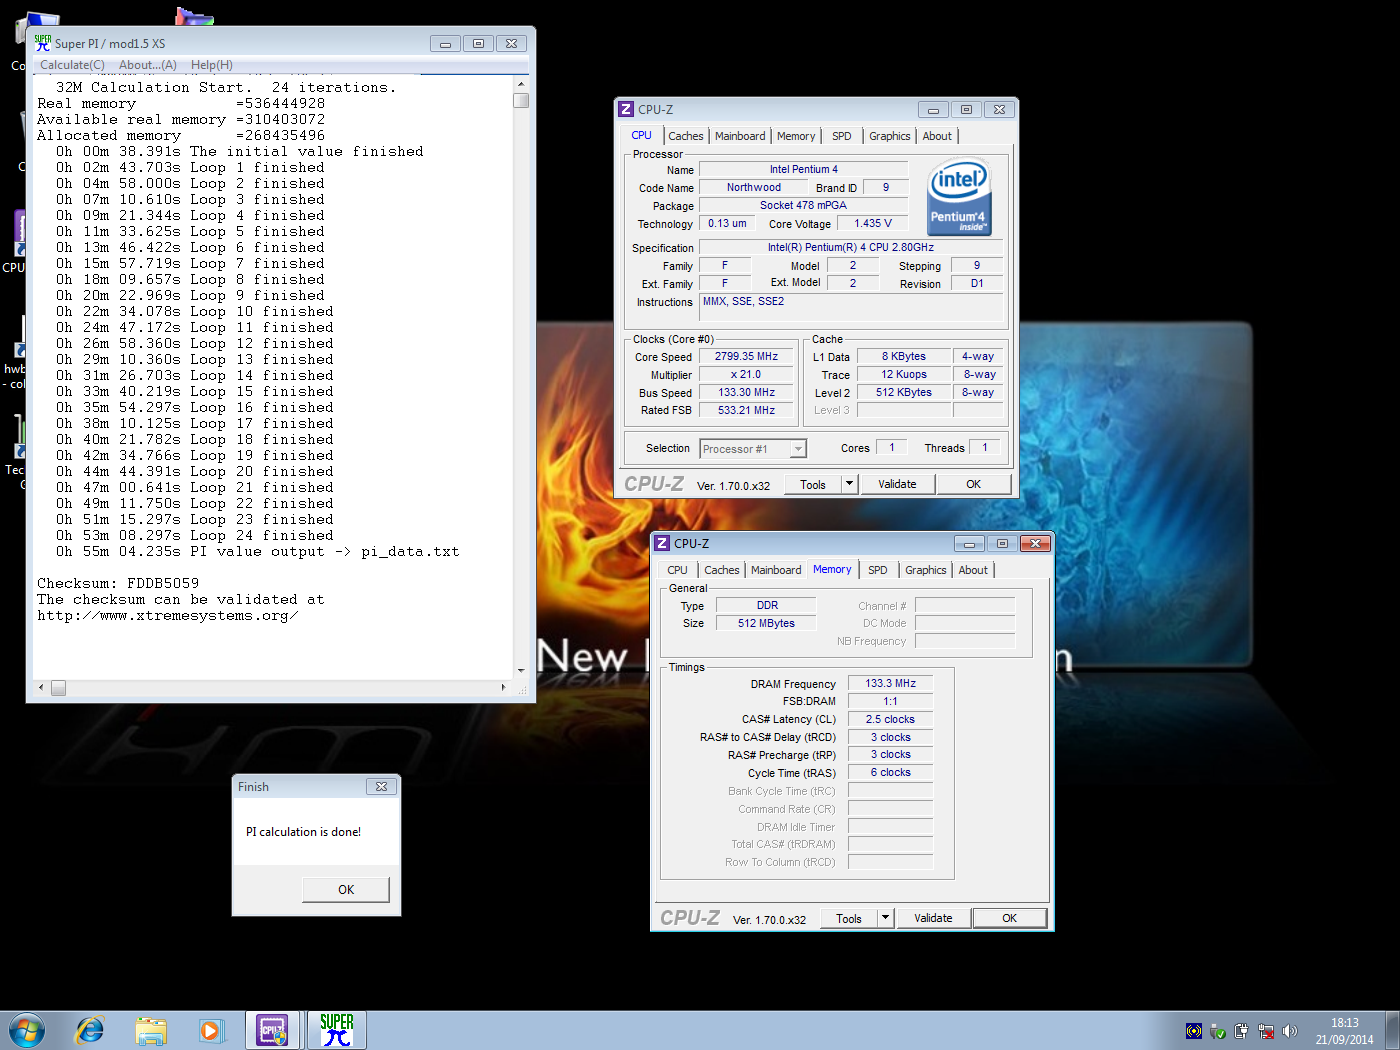This screenshot has height=1050, width=1400.
Task: Click OK in CPU-Z memory window
Action: [1010, 918]
